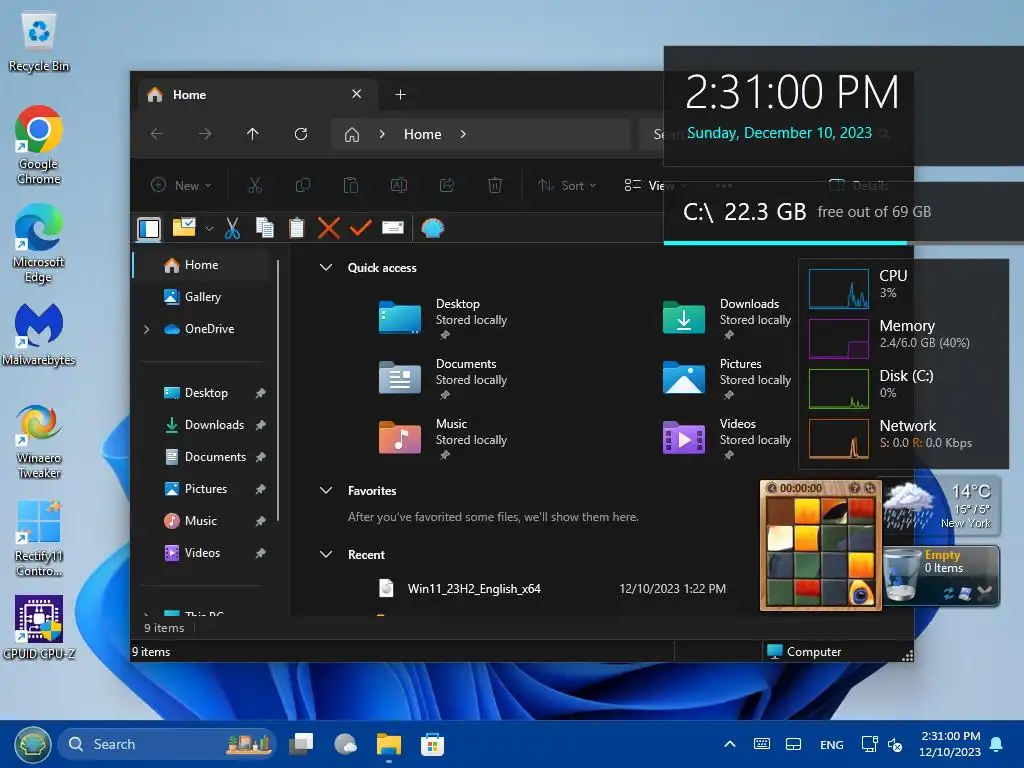Open taskbar clock showing 2:31:00 PM

(950, 744)
